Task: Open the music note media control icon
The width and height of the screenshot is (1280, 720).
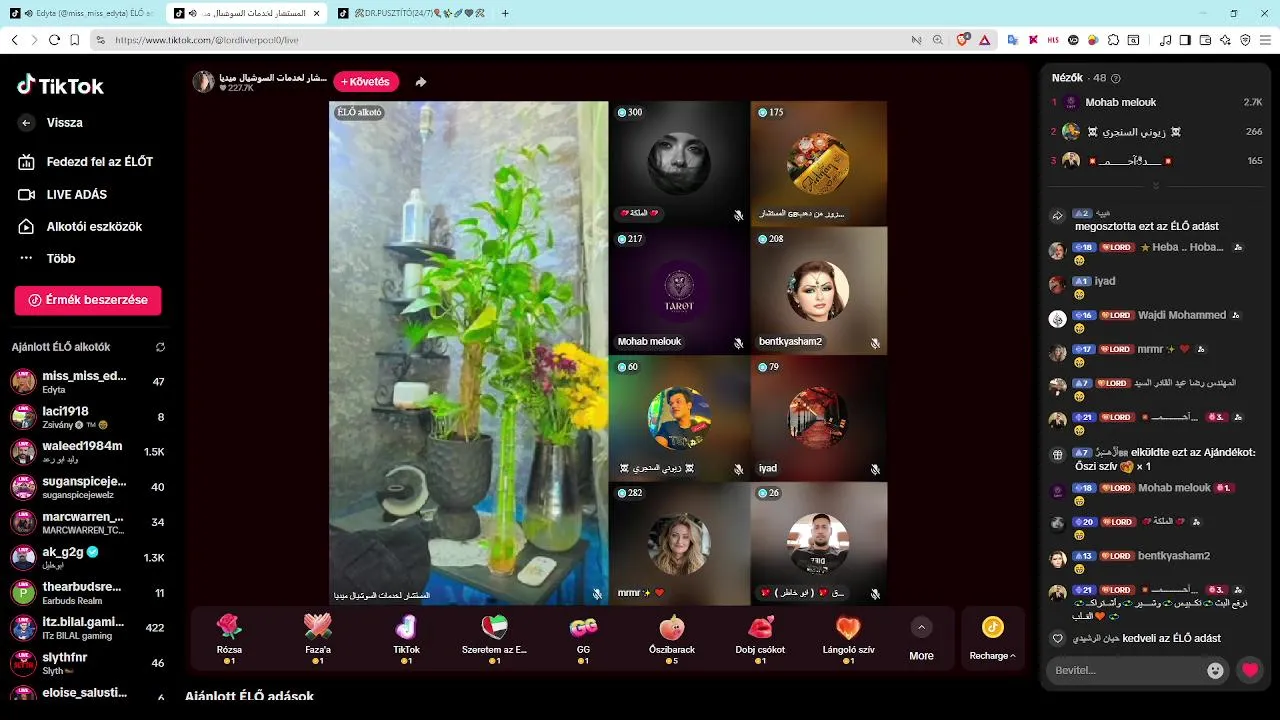Action: tap(1165, 40)
